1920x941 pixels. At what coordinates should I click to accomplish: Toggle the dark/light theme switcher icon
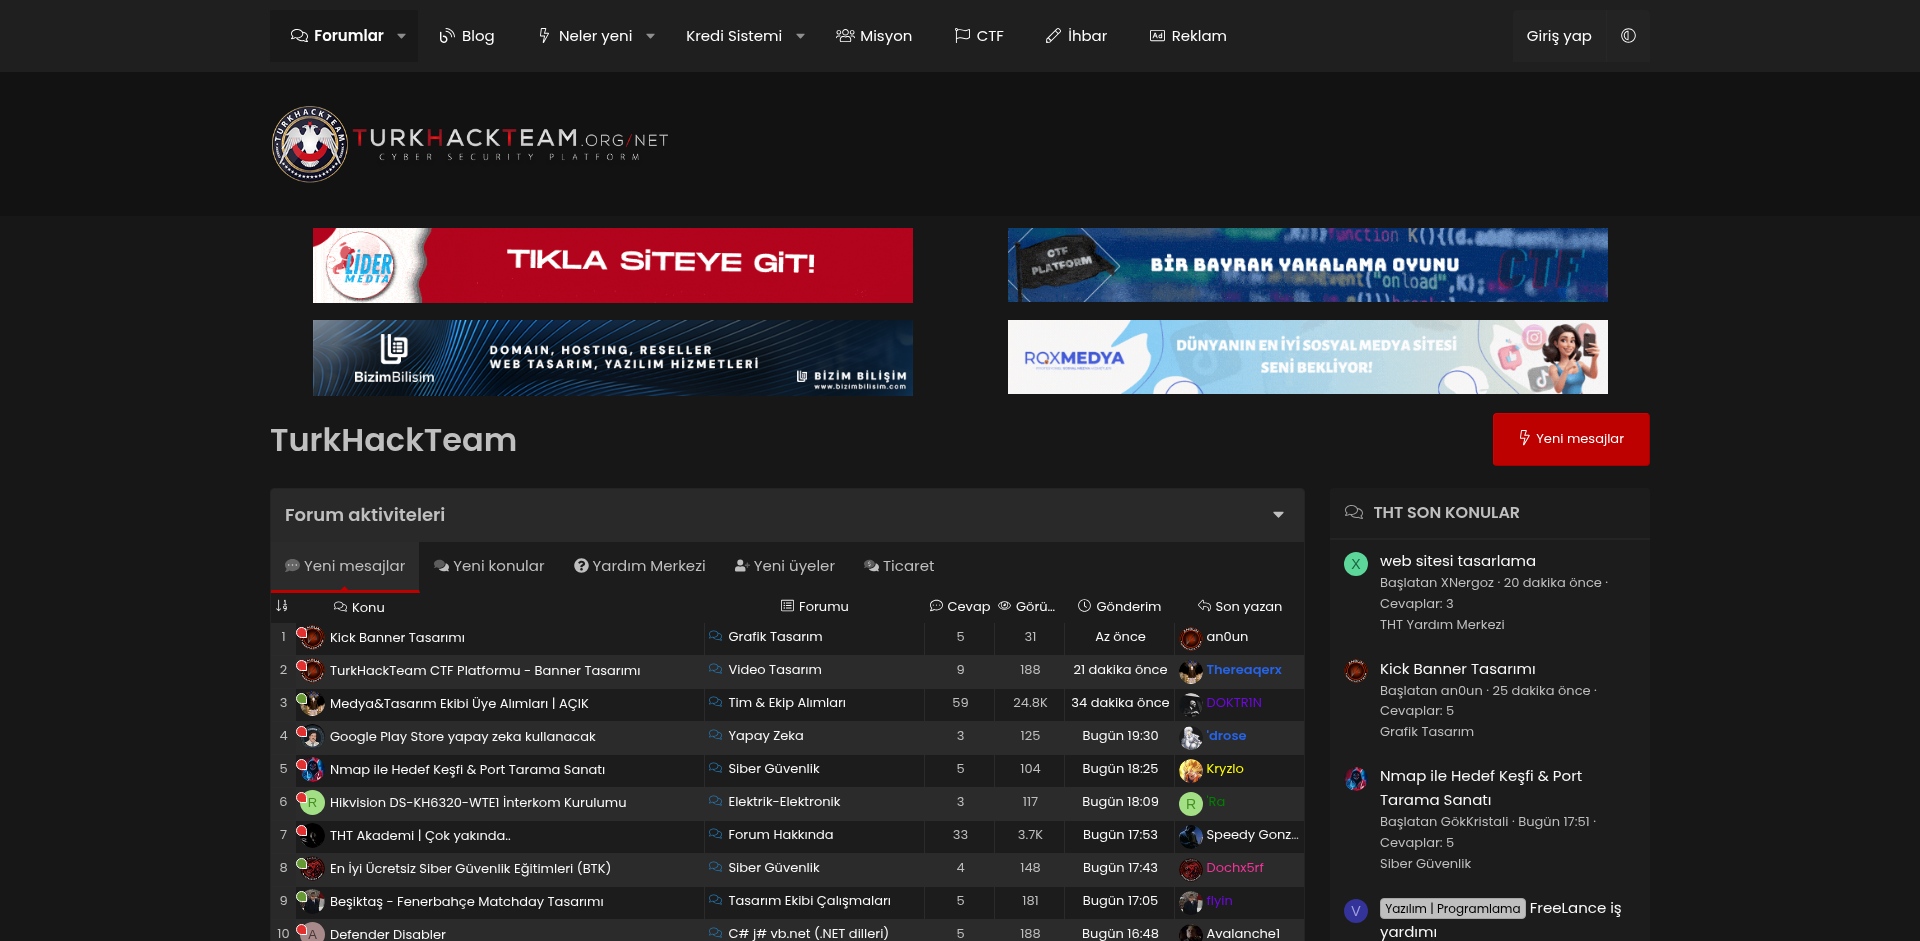(x=1628, y=36)
